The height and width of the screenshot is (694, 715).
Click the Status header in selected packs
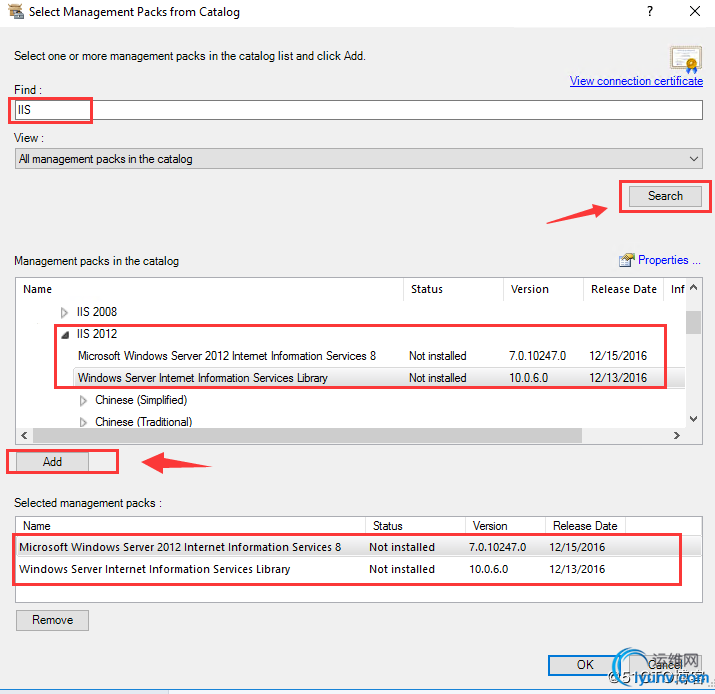[415, 526]
